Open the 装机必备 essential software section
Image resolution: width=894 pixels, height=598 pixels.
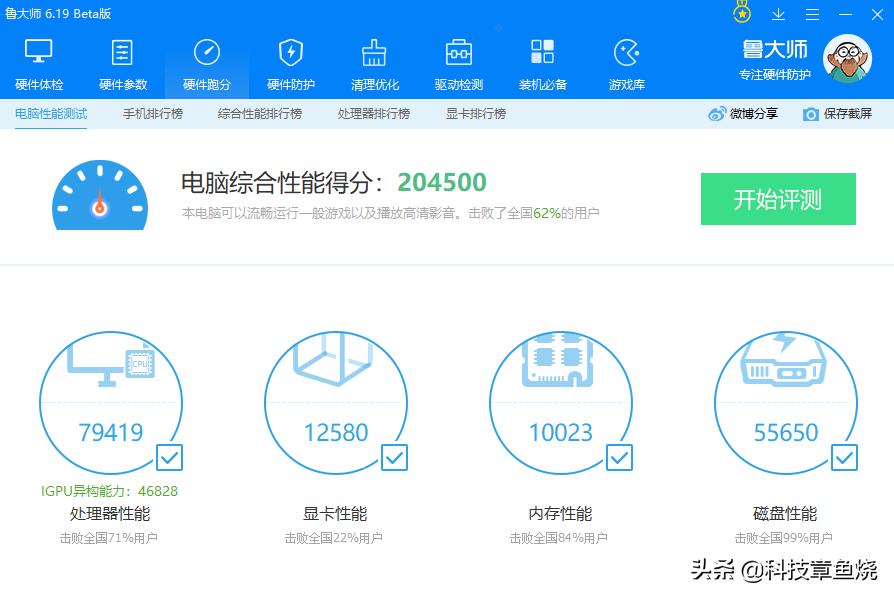click(x=542, y=60)
